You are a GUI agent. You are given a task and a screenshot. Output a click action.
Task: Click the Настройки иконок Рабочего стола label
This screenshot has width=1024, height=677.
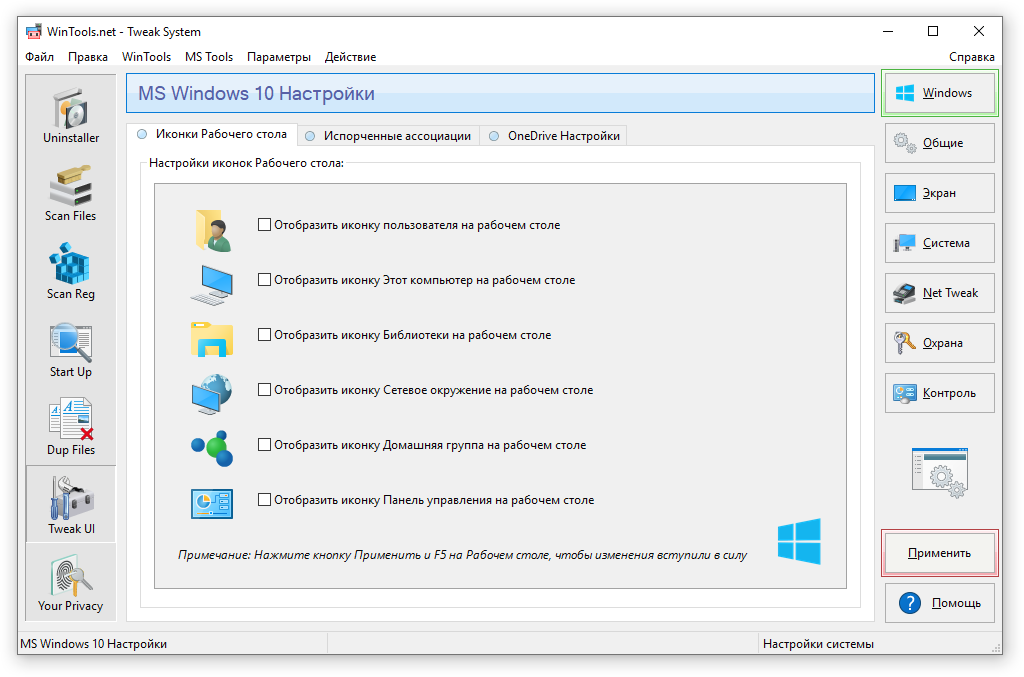pos(246,163)
